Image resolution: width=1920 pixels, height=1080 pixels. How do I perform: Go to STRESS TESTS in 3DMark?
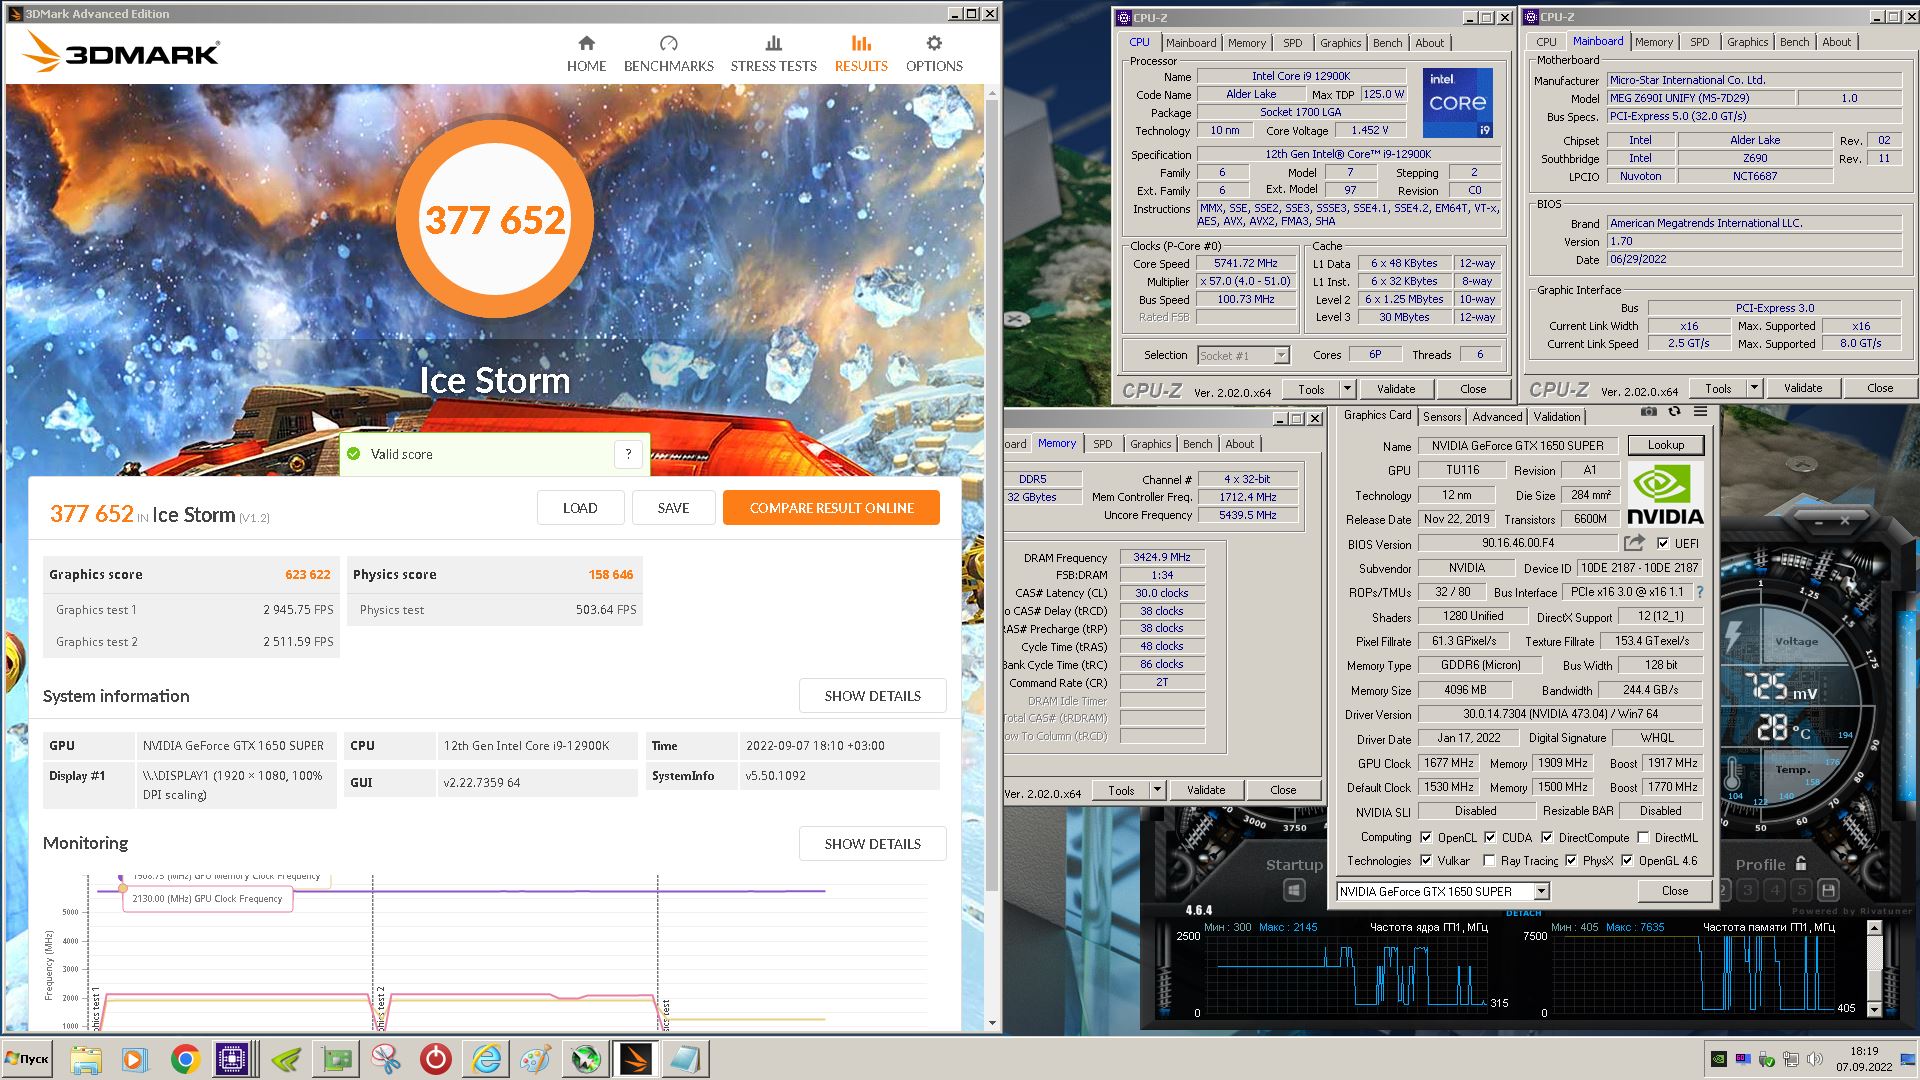(773, 54)
